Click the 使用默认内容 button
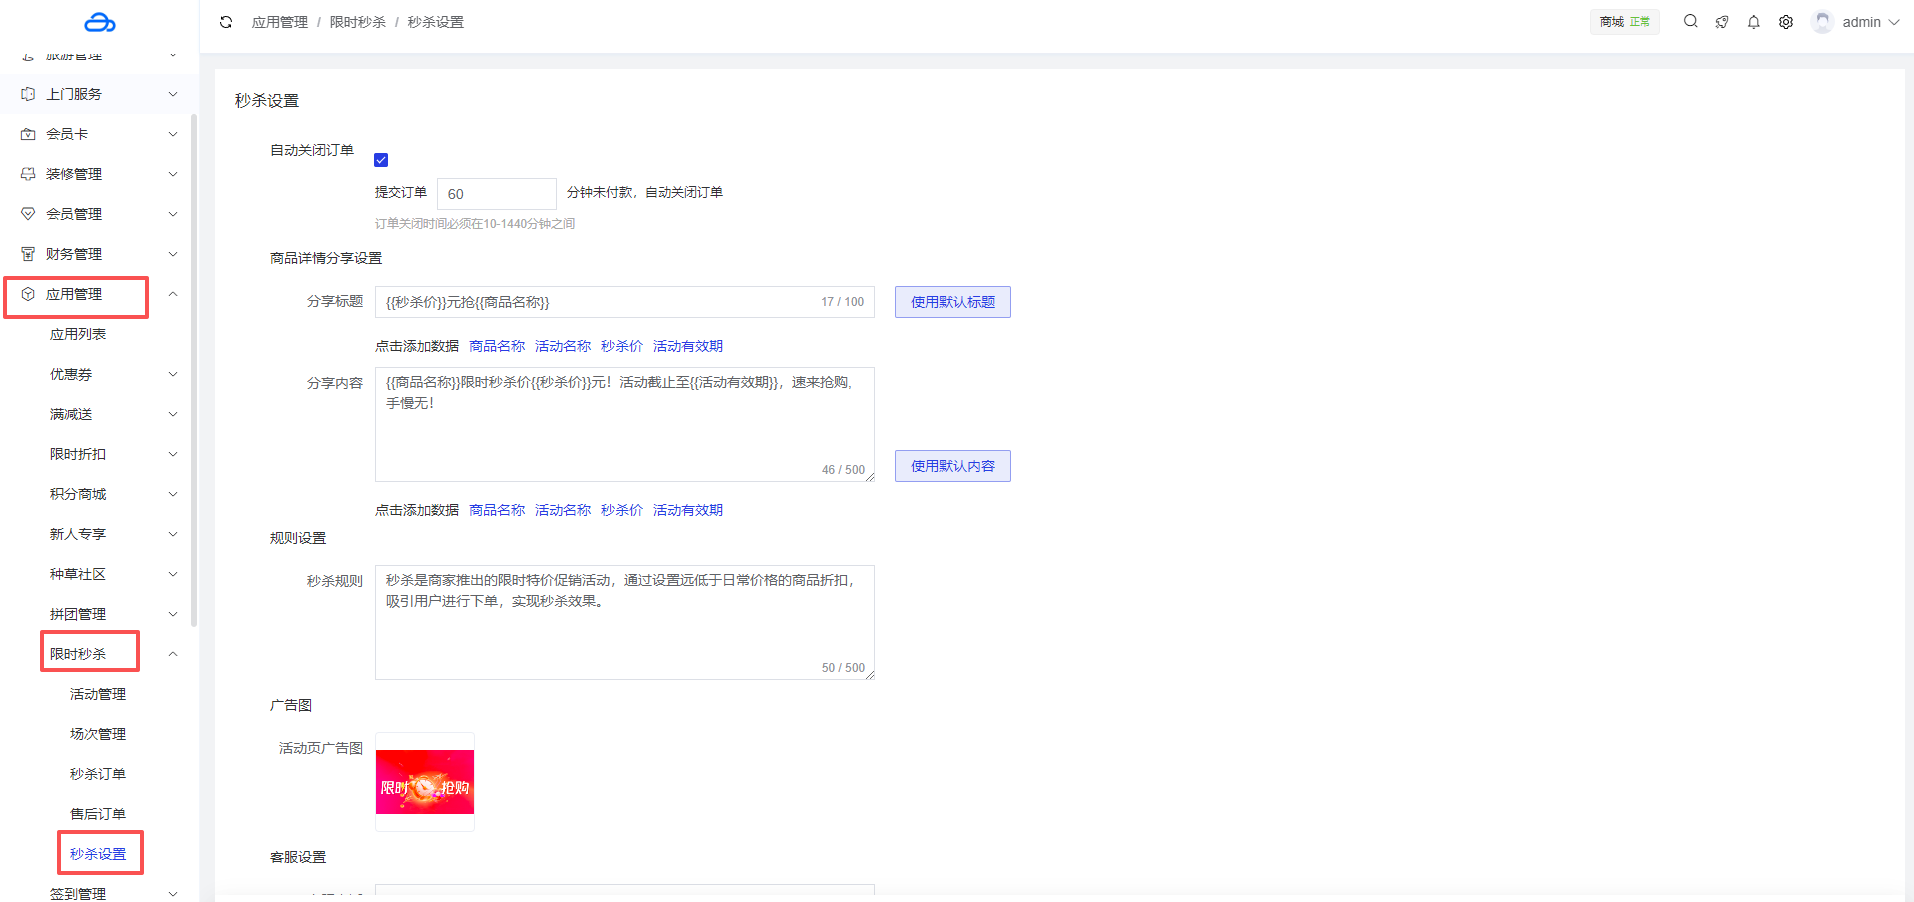 coord(952,466)
